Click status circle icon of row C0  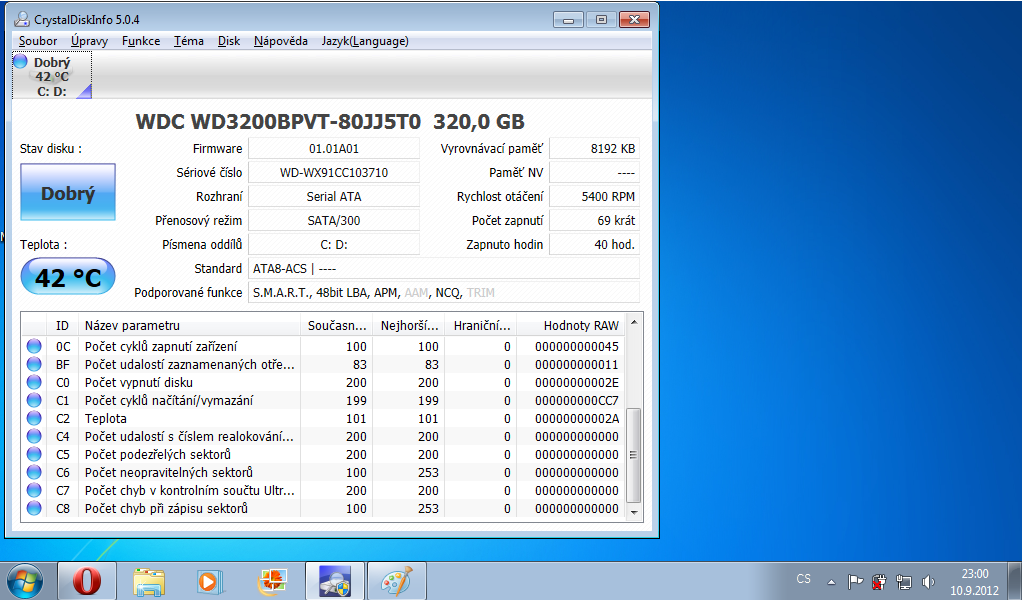coord(34,383)
